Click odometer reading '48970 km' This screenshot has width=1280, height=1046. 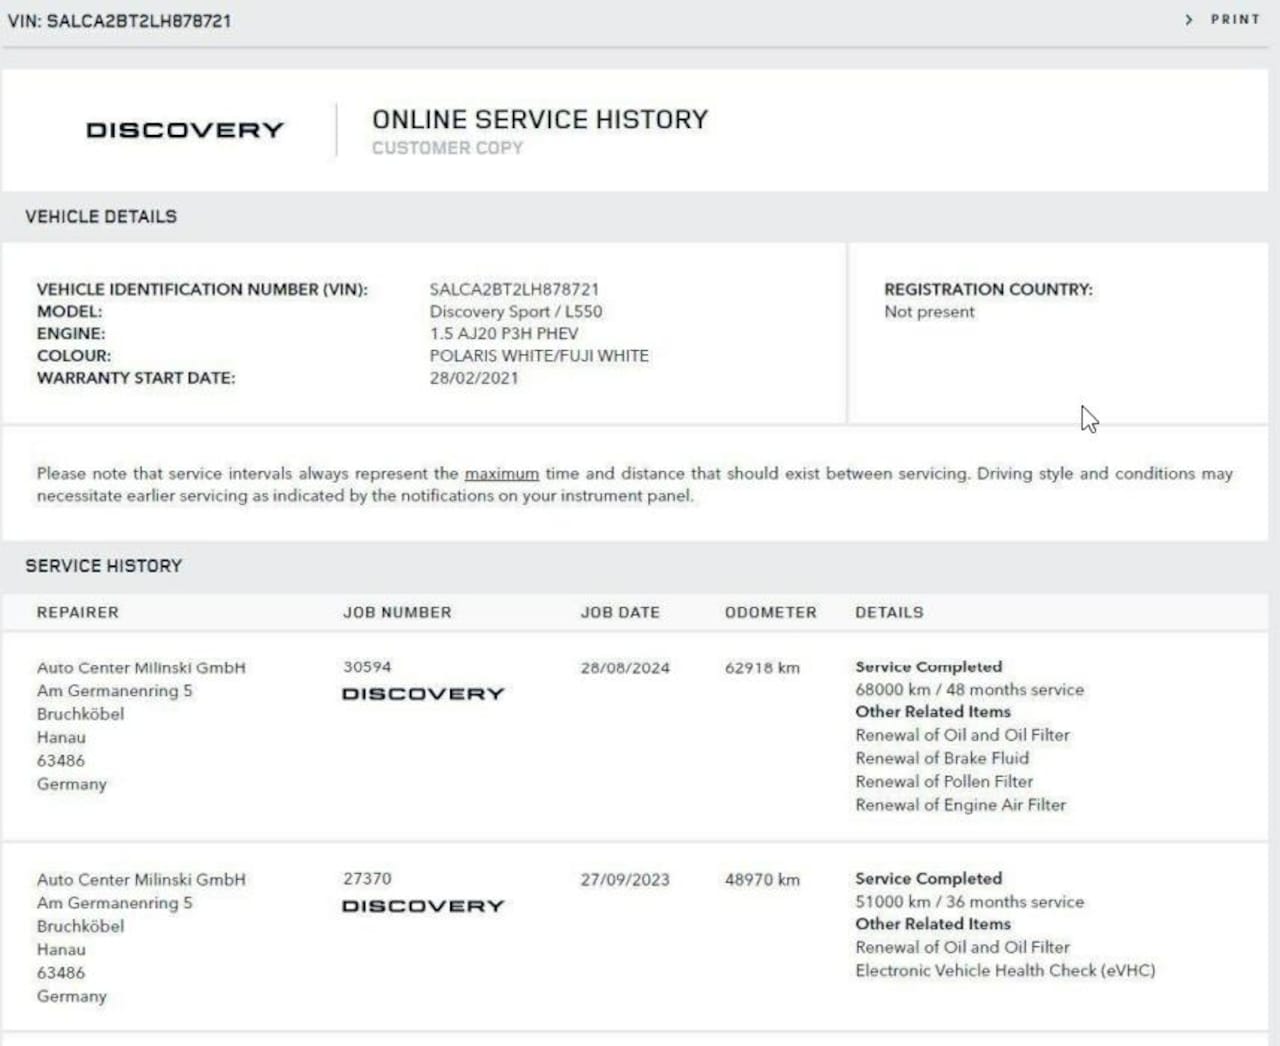click(x=762, y=879)
